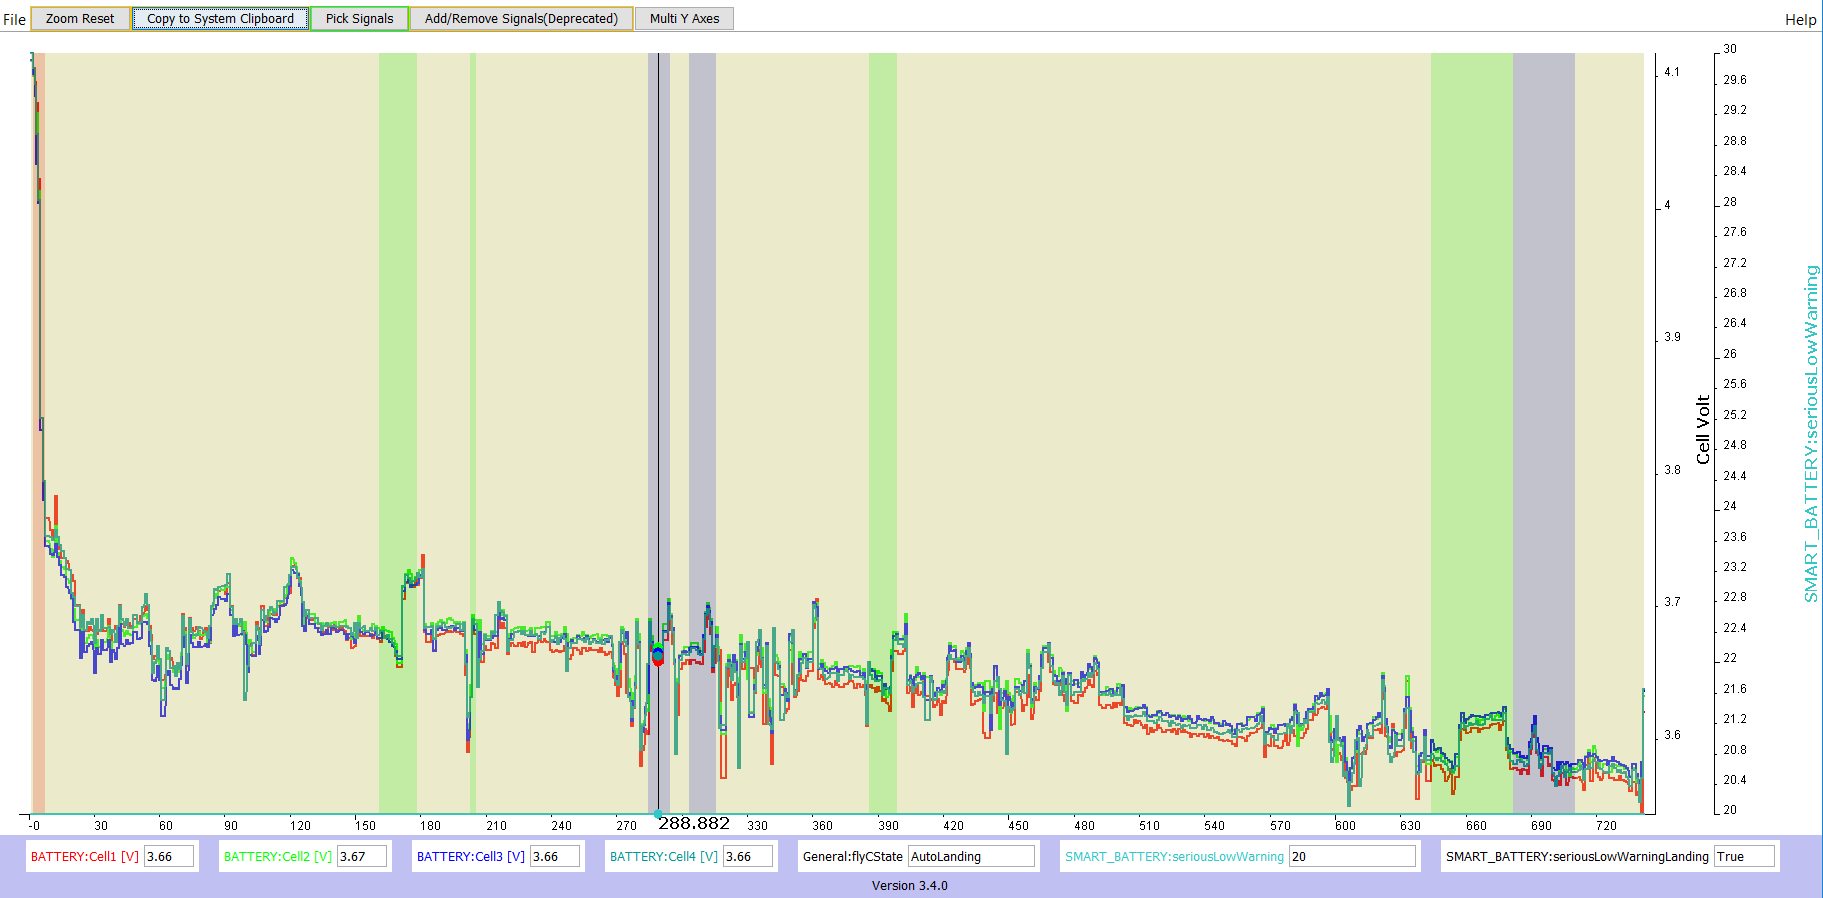Click the 3.6 tick on Cell Volt axis
Screen dimensions: 1823x898
[x=1672, y=735]
